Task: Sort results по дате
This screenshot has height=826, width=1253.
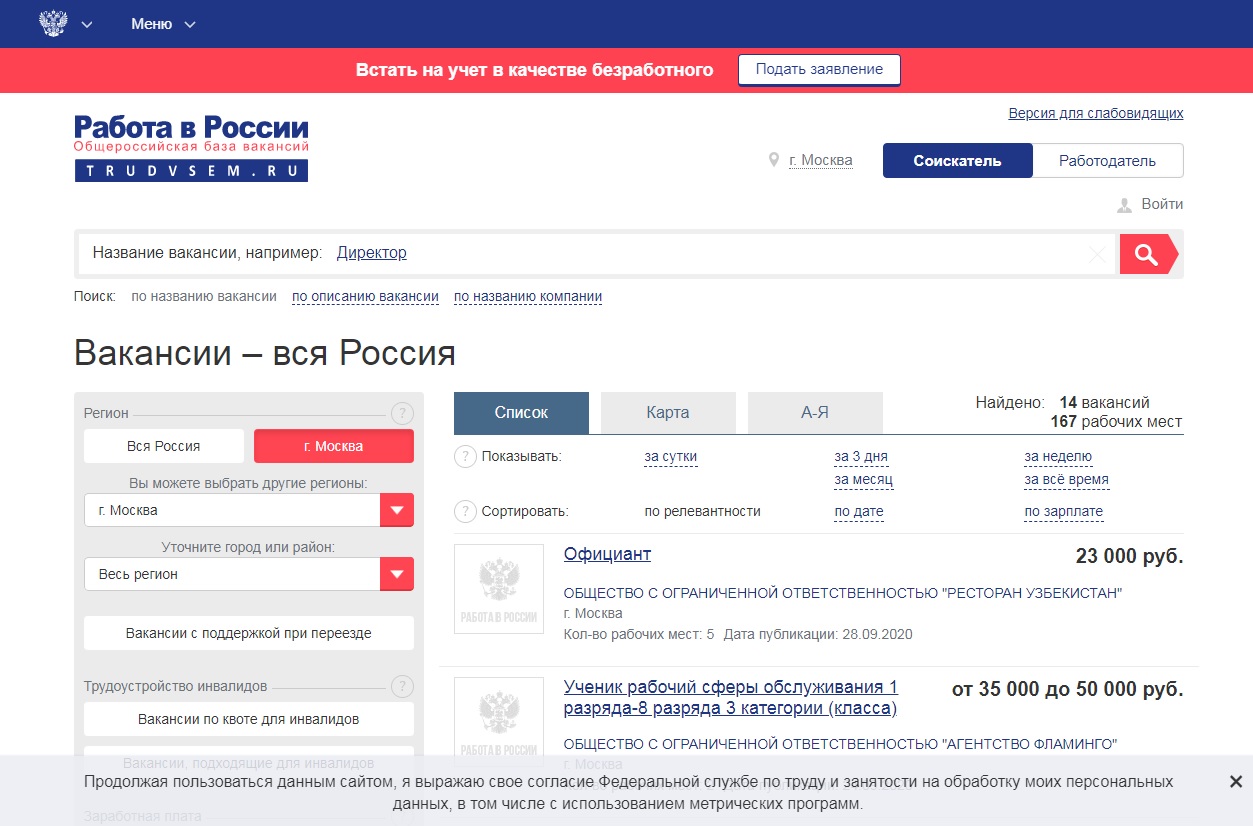Action: click(x=859, y=511)
